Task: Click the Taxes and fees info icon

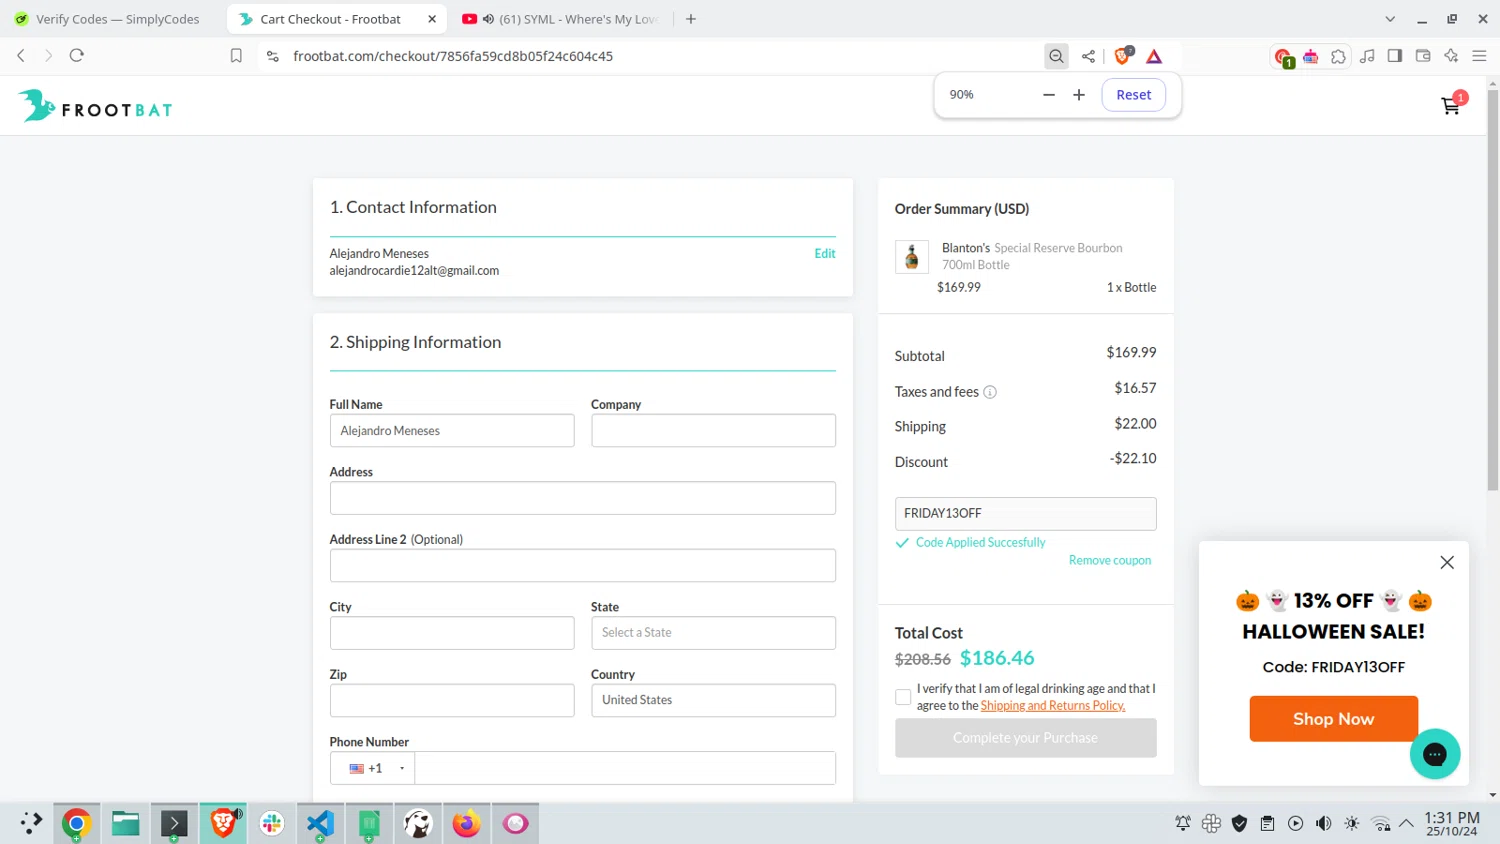Action: [990, 392]
